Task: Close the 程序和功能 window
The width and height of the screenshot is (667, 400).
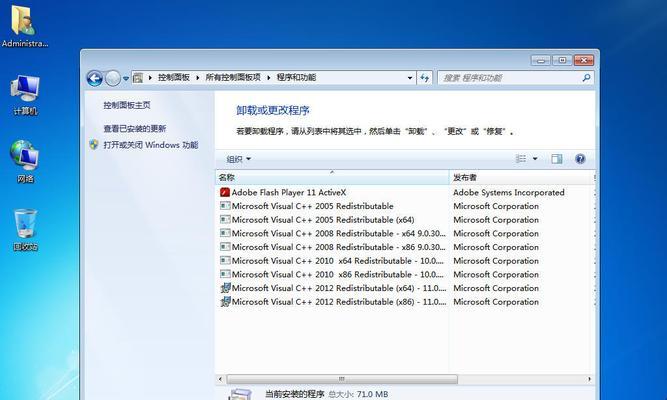Action: 584,60
